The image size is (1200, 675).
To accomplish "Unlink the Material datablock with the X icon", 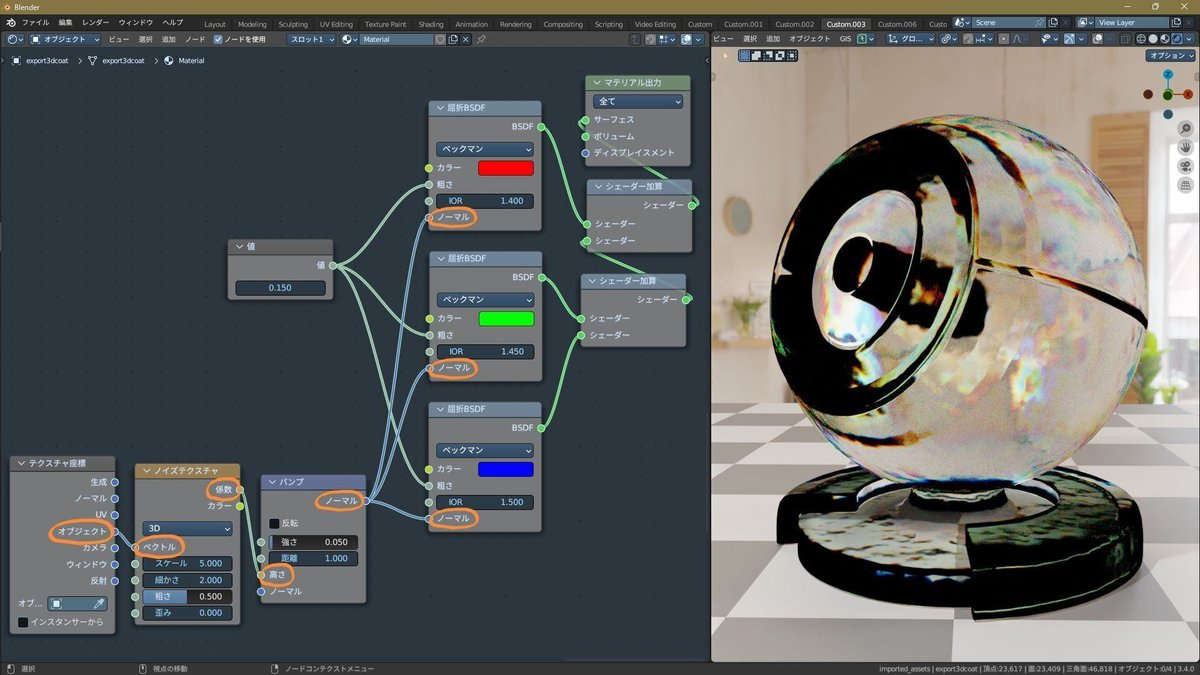I will pyautogui.click(x=467, y=39).
